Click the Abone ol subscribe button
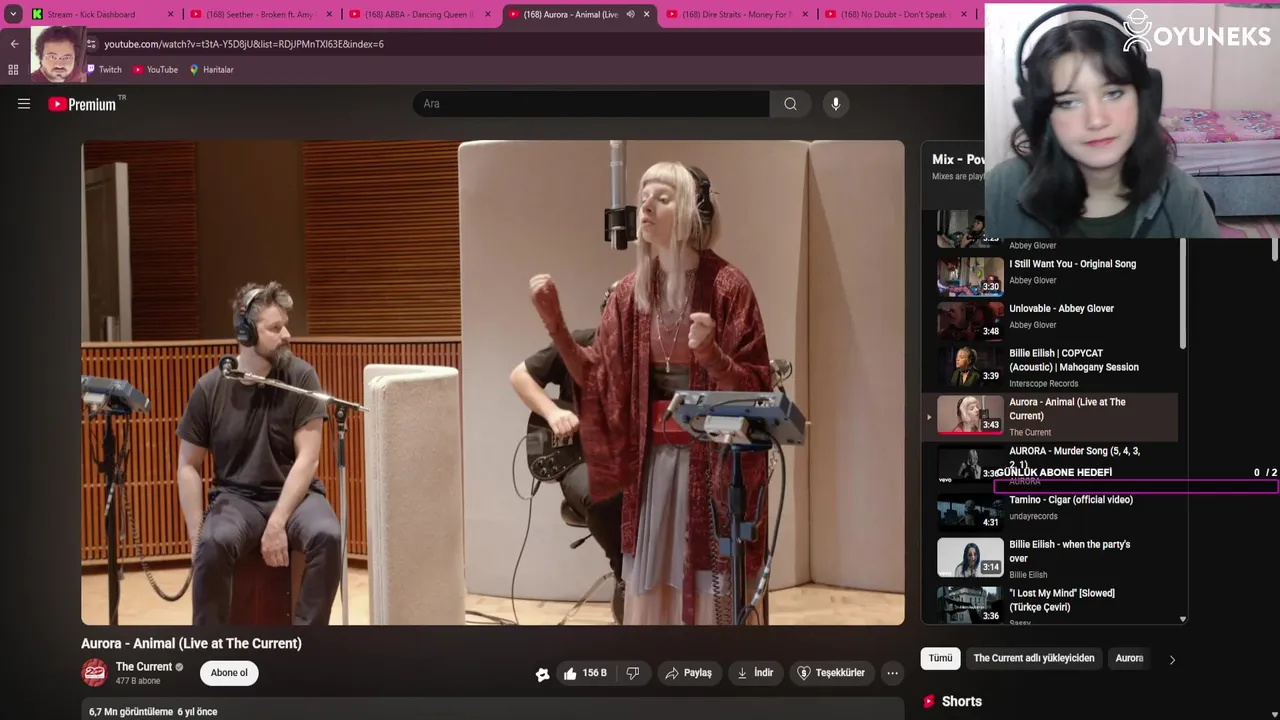The width and height of the screenshot is (1280, 720). 229,673
